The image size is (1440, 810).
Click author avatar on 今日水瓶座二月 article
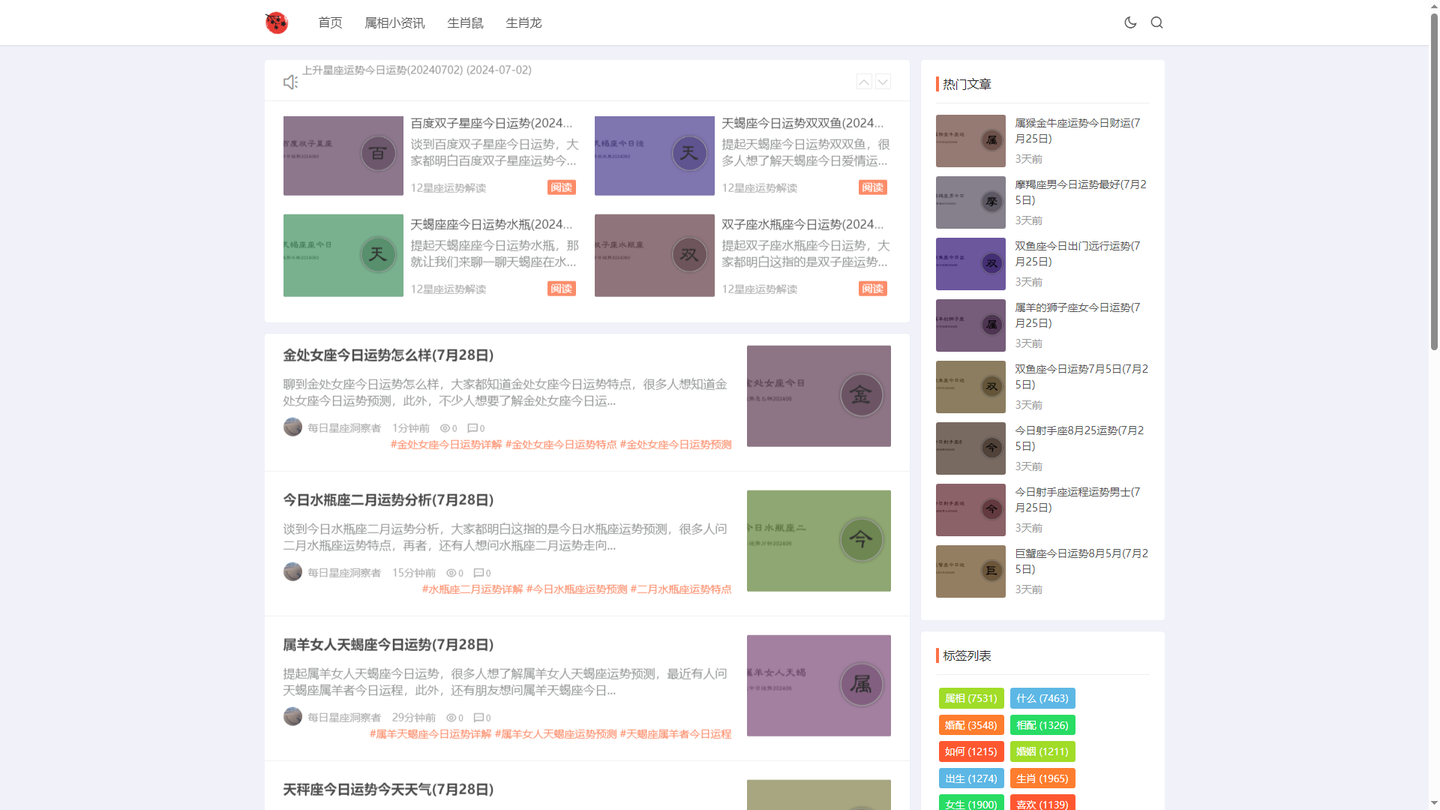pyautogui.click(x=293, y=572)
